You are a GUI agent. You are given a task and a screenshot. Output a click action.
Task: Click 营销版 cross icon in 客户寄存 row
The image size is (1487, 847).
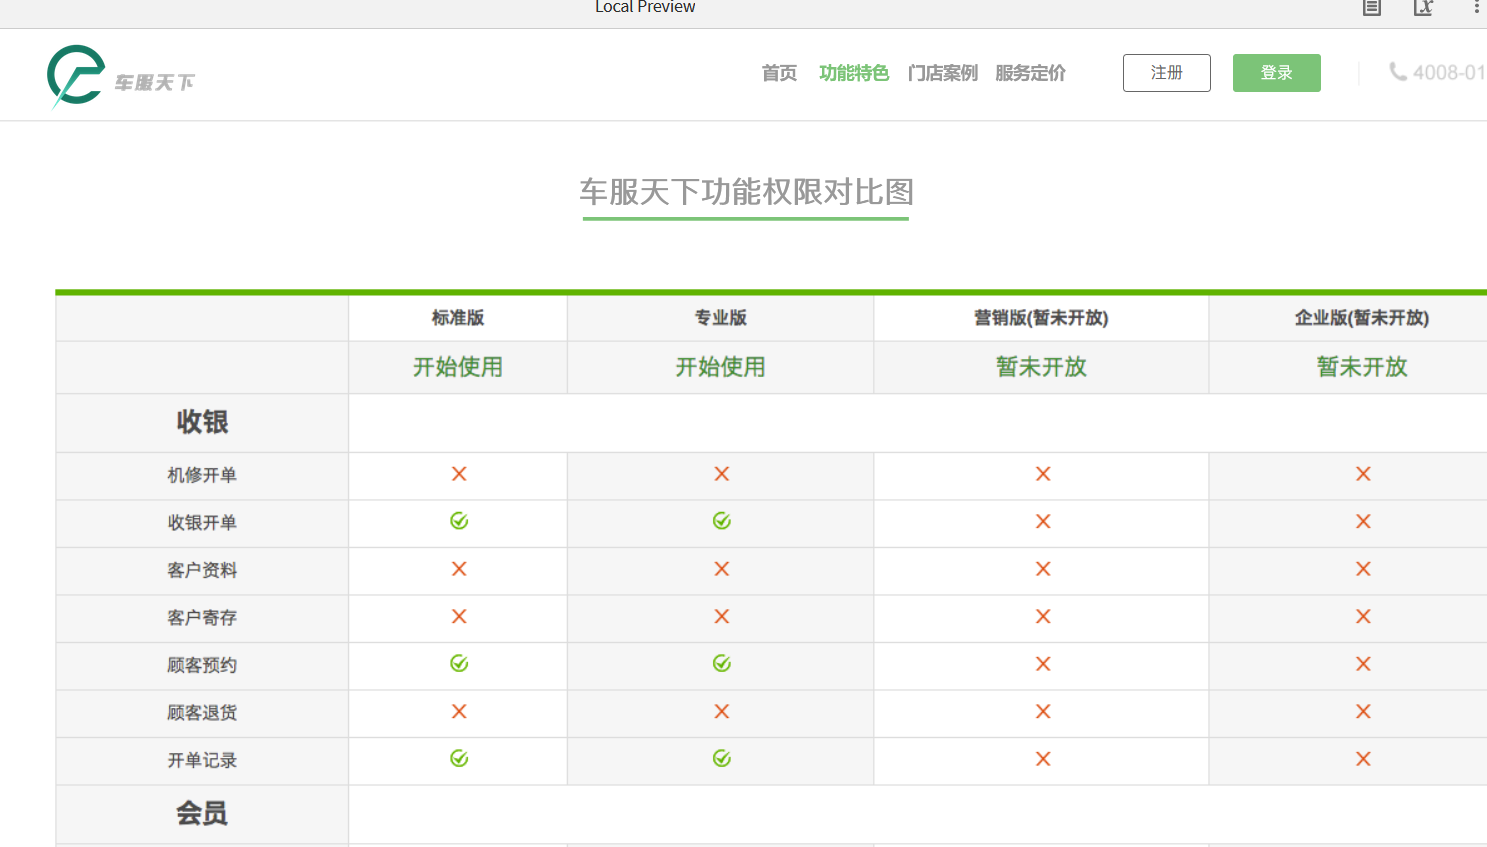(x=1043, y=617)
